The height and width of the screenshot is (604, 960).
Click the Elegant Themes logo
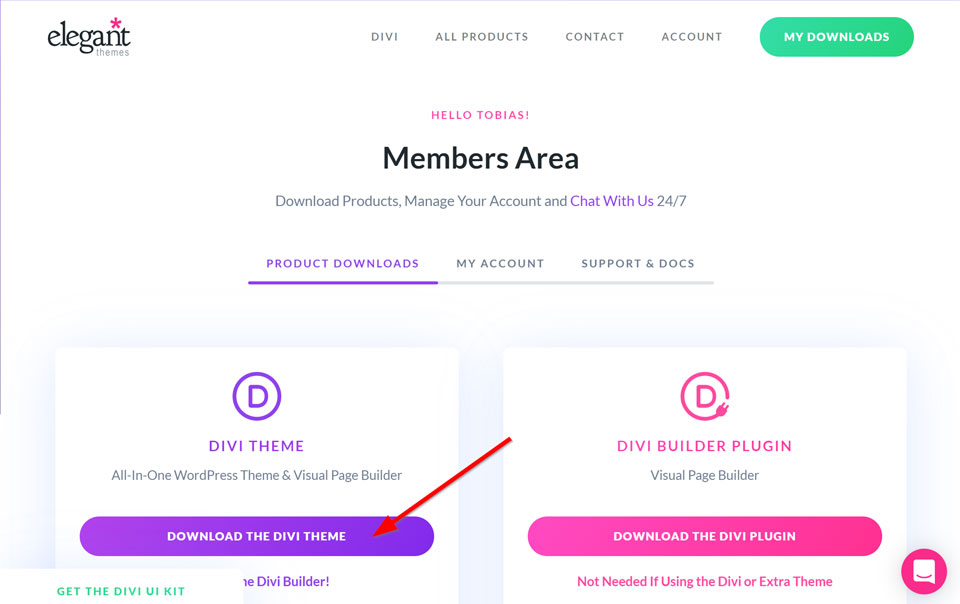(89, 37)
